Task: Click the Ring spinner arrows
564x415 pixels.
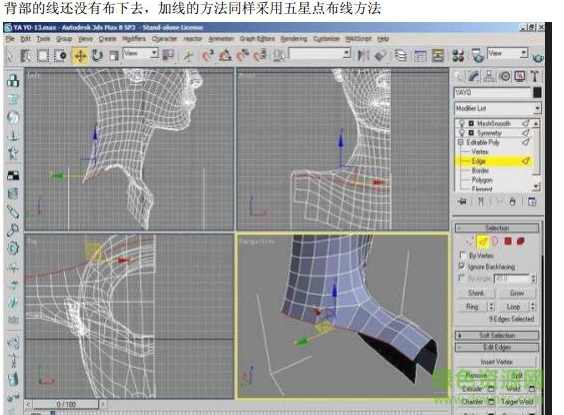Action: (491, 307)
